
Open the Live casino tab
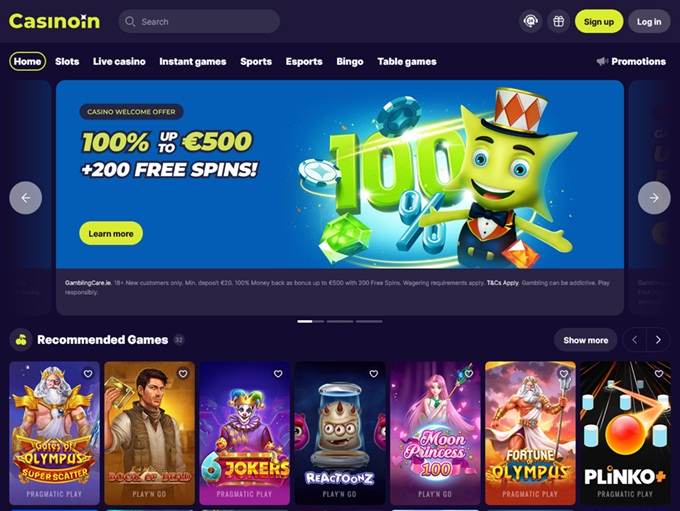(119, 62)
